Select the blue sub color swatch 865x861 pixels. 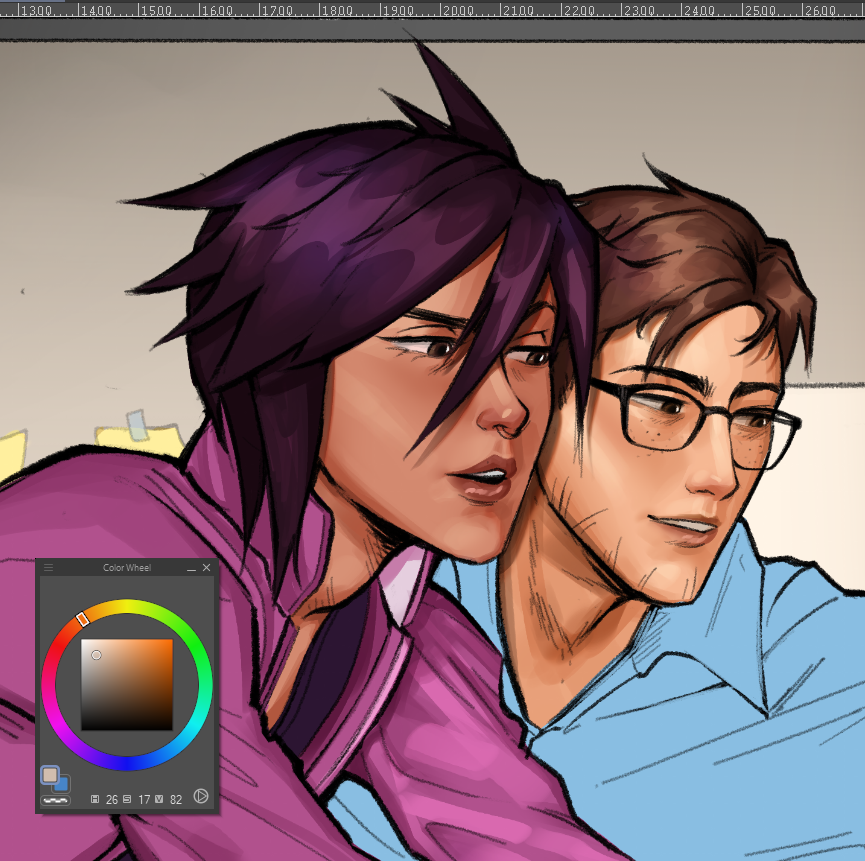pyautogui.click(x=63, y=785)
